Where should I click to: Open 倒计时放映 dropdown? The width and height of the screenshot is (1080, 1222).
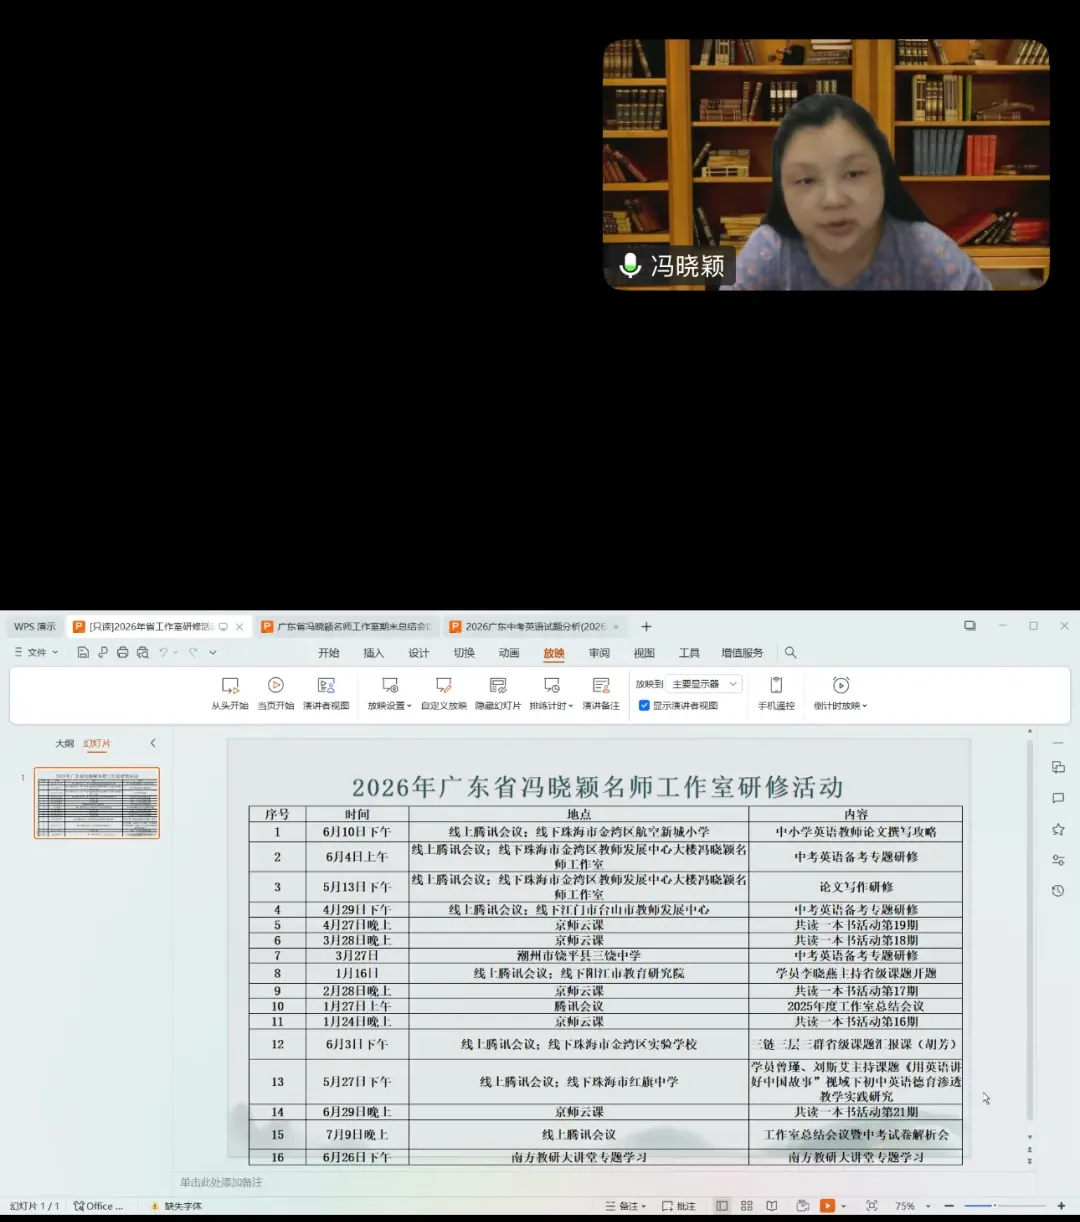[841, 693]
